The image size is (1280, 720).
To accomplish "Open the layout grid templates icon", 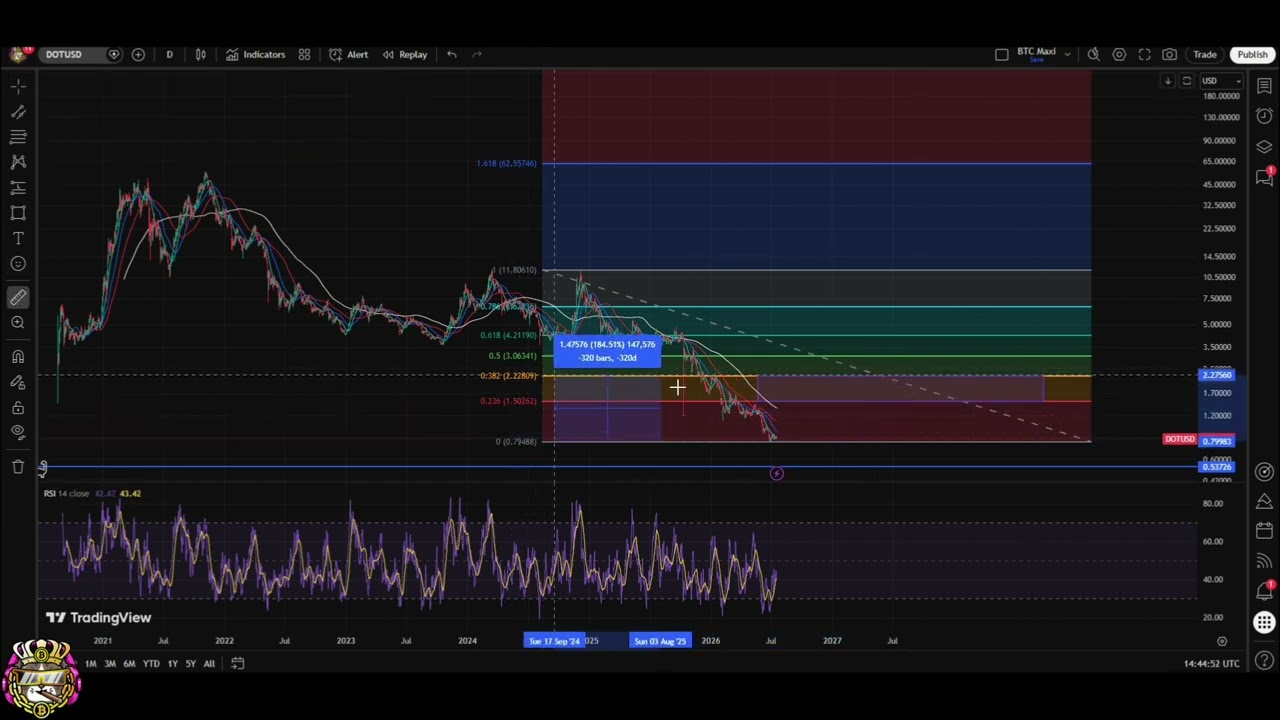I will click(304, 54).
